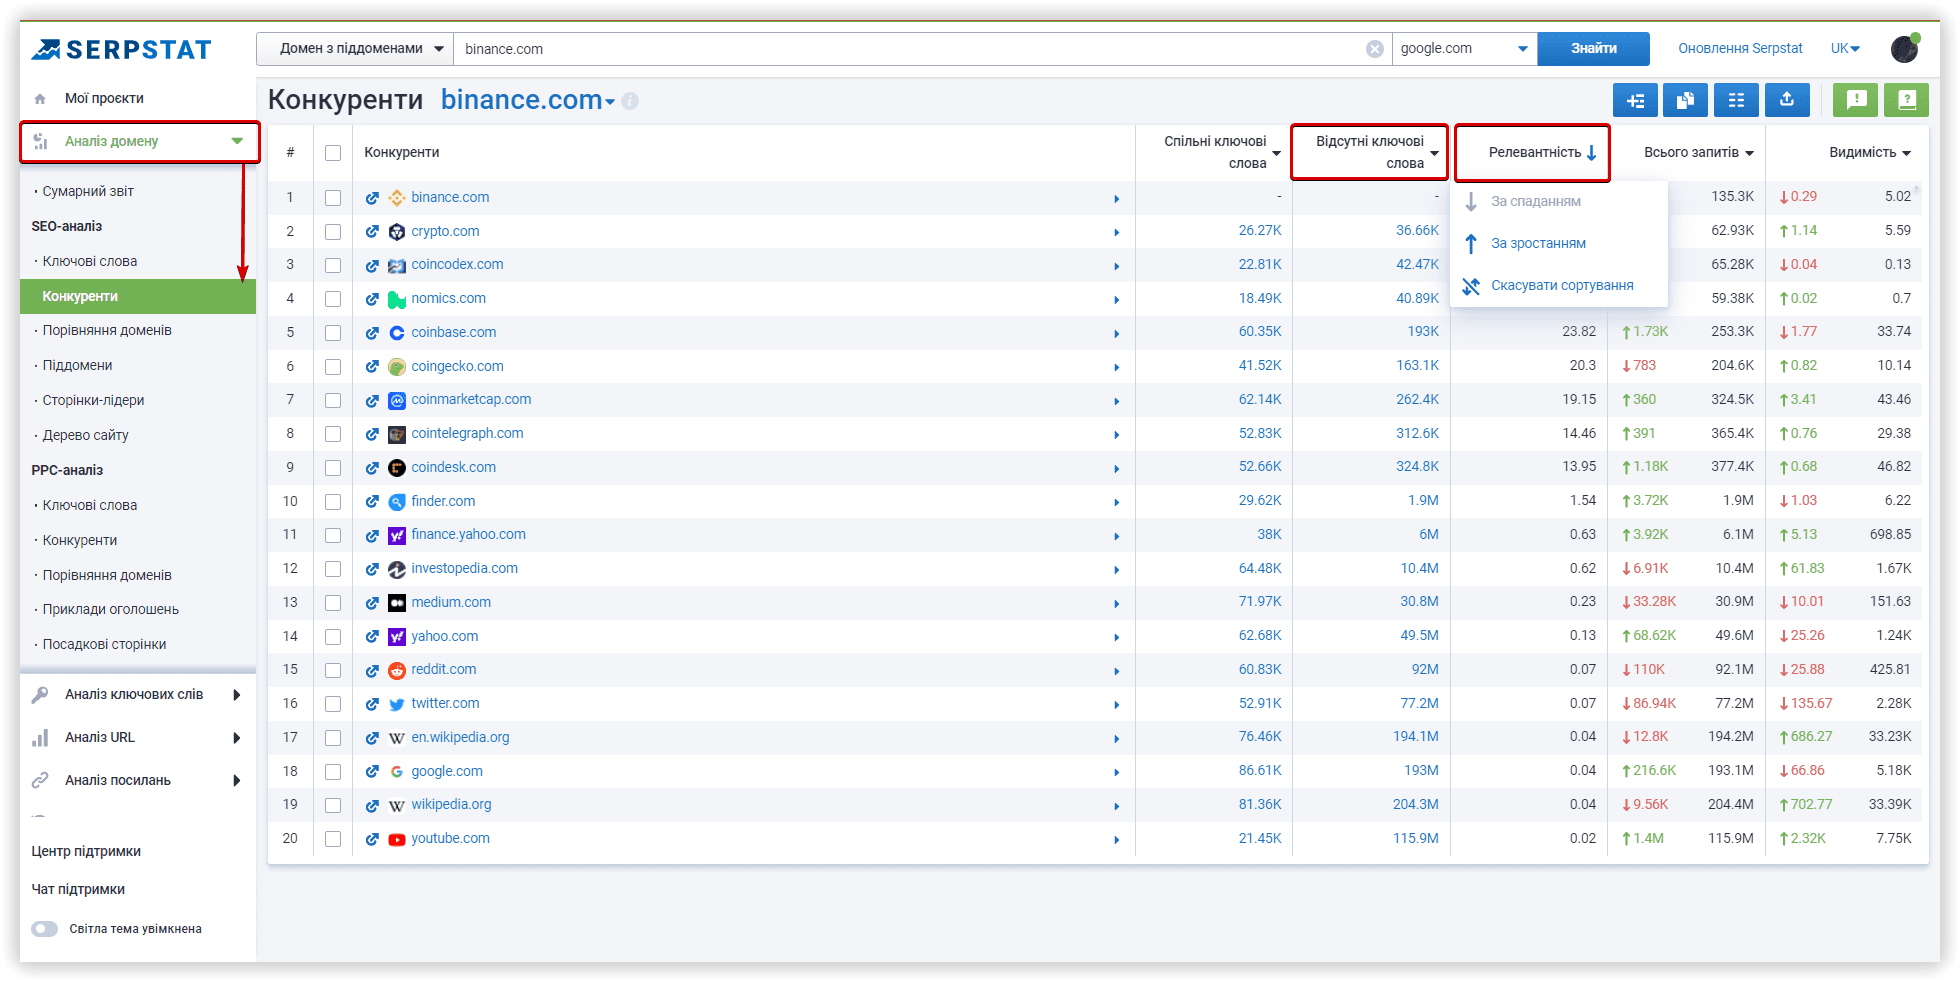Click the add-to-list plus icon button
1960x982 pixels.
1635,100
